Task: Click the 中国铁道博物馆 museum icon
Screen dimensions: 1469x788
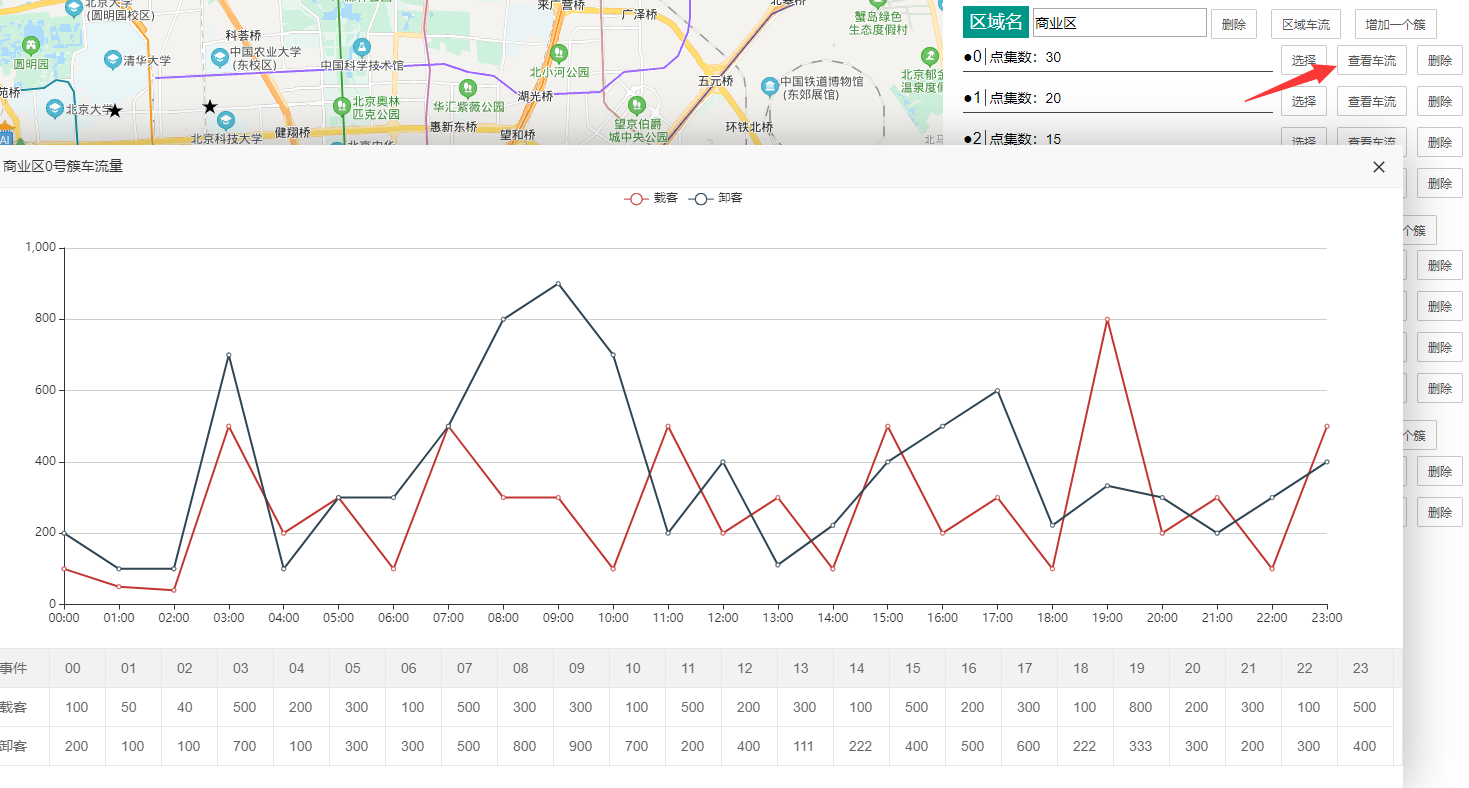Action: (770, 87)
